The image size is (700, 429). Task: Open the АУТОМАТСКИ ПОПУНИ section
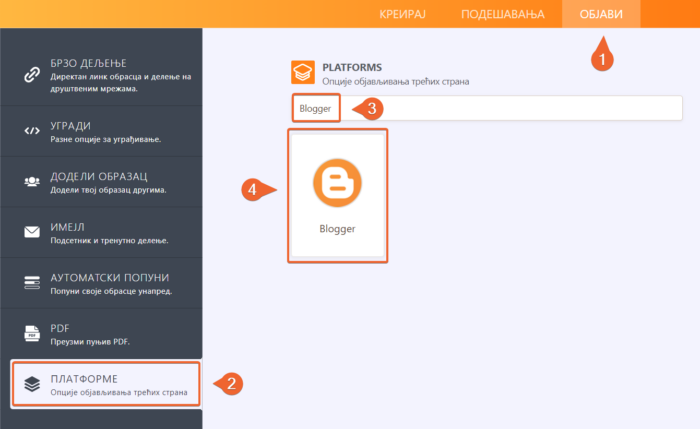(101, 283)
